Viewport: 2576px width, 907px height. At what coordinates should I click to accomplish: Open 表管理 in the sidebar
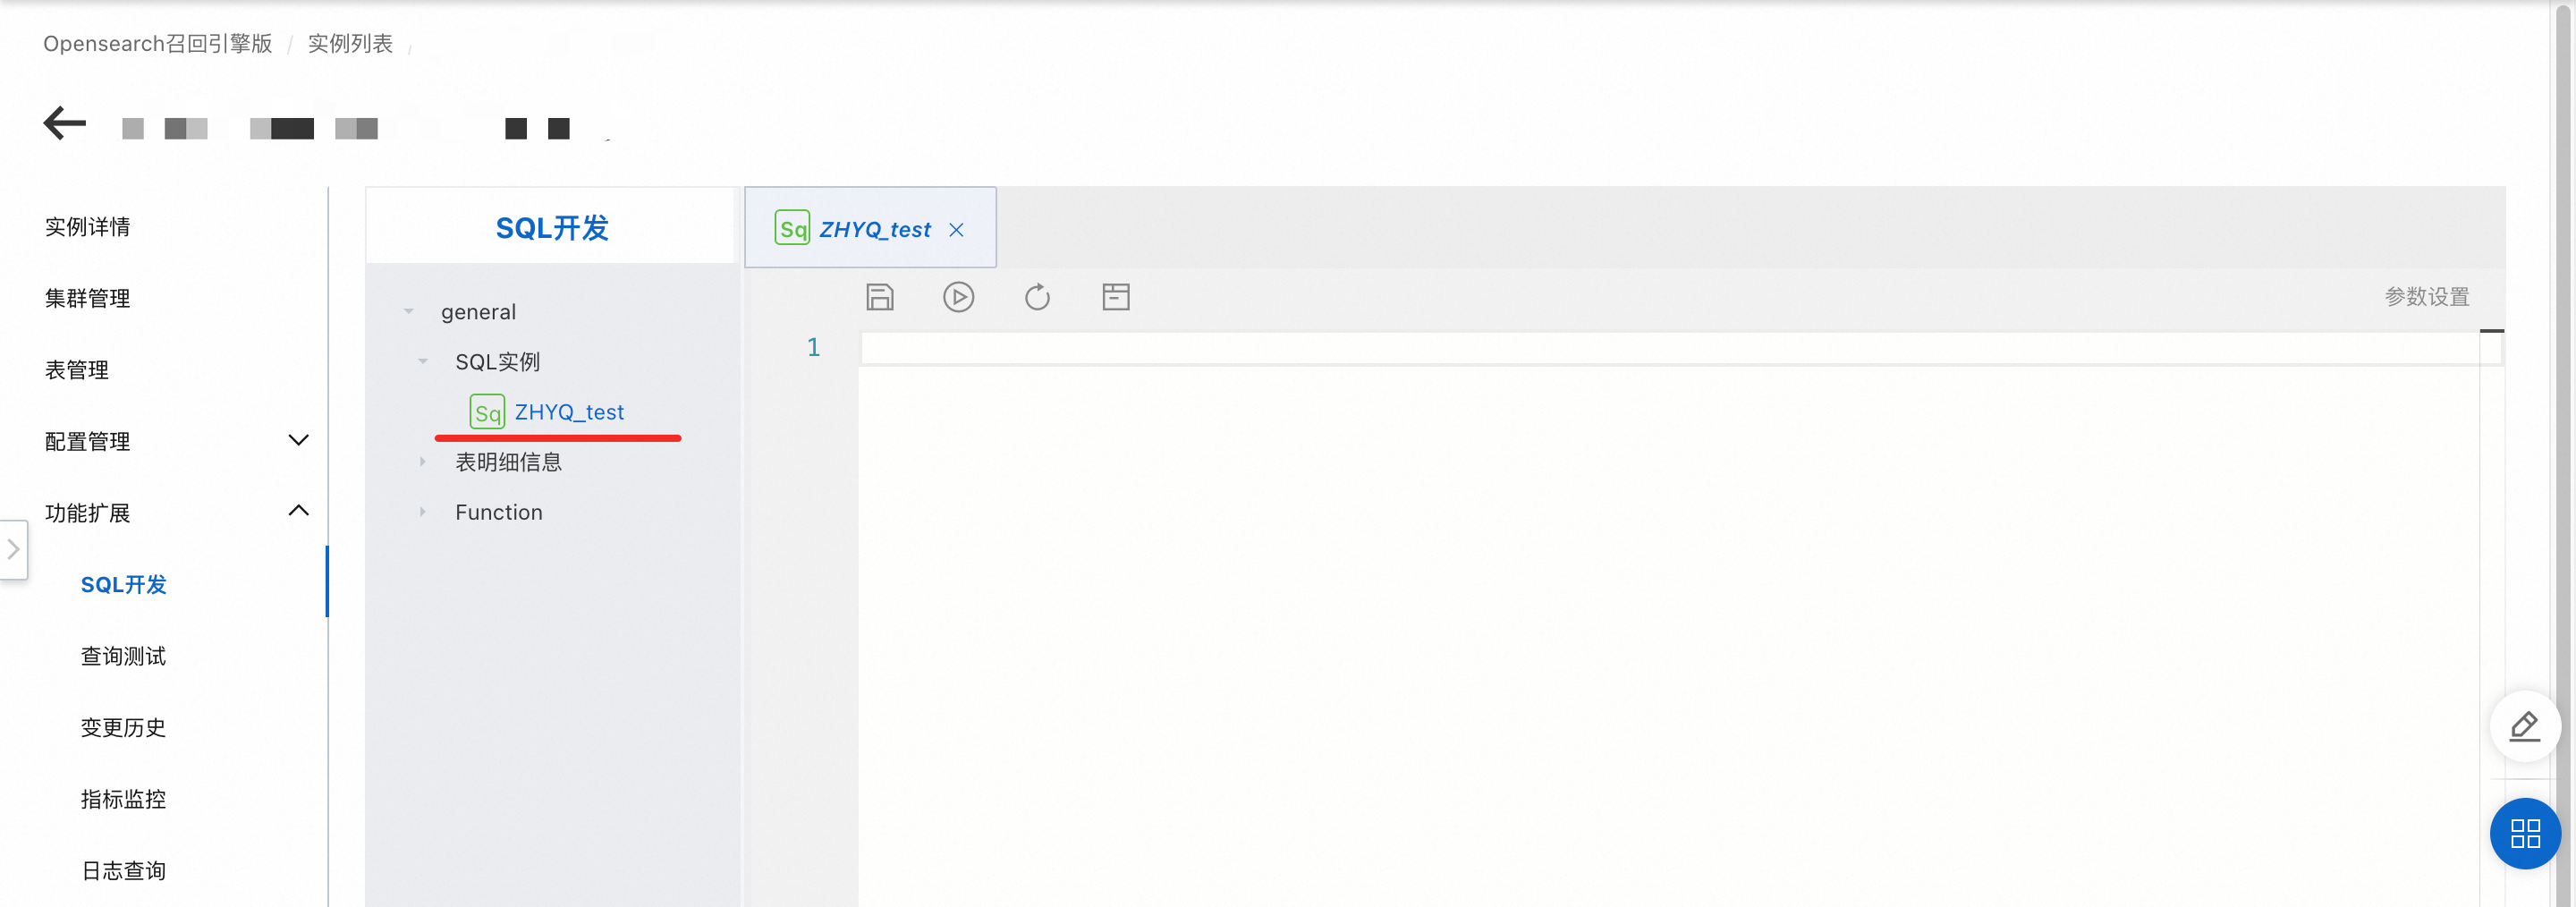pyautogui.click(x=77, y=370)
